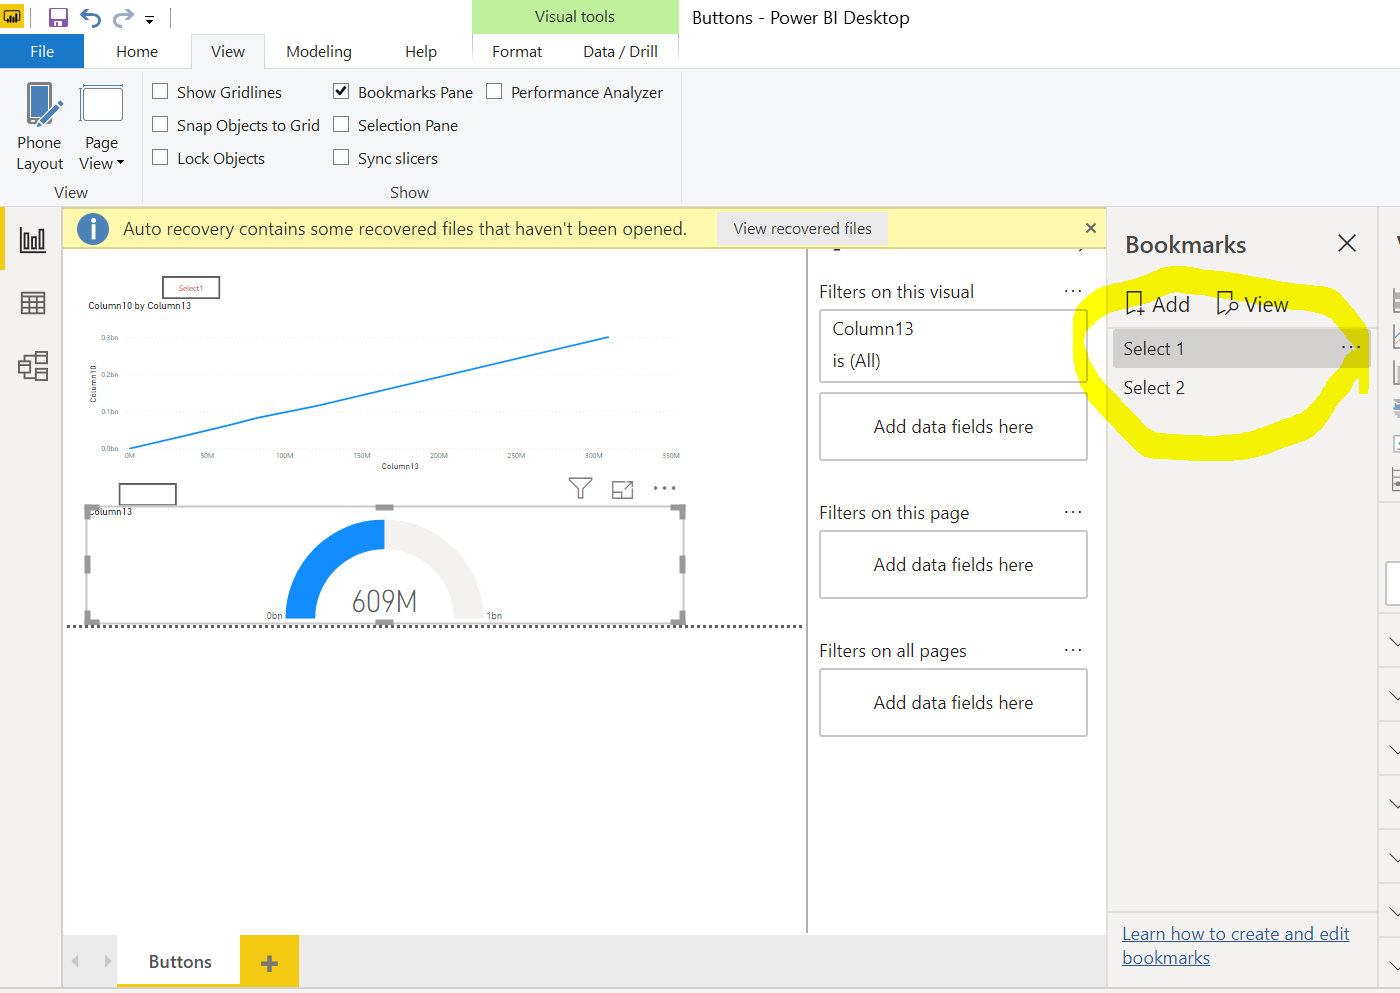Open the Help ribbon tab

(x=421, y=52)
